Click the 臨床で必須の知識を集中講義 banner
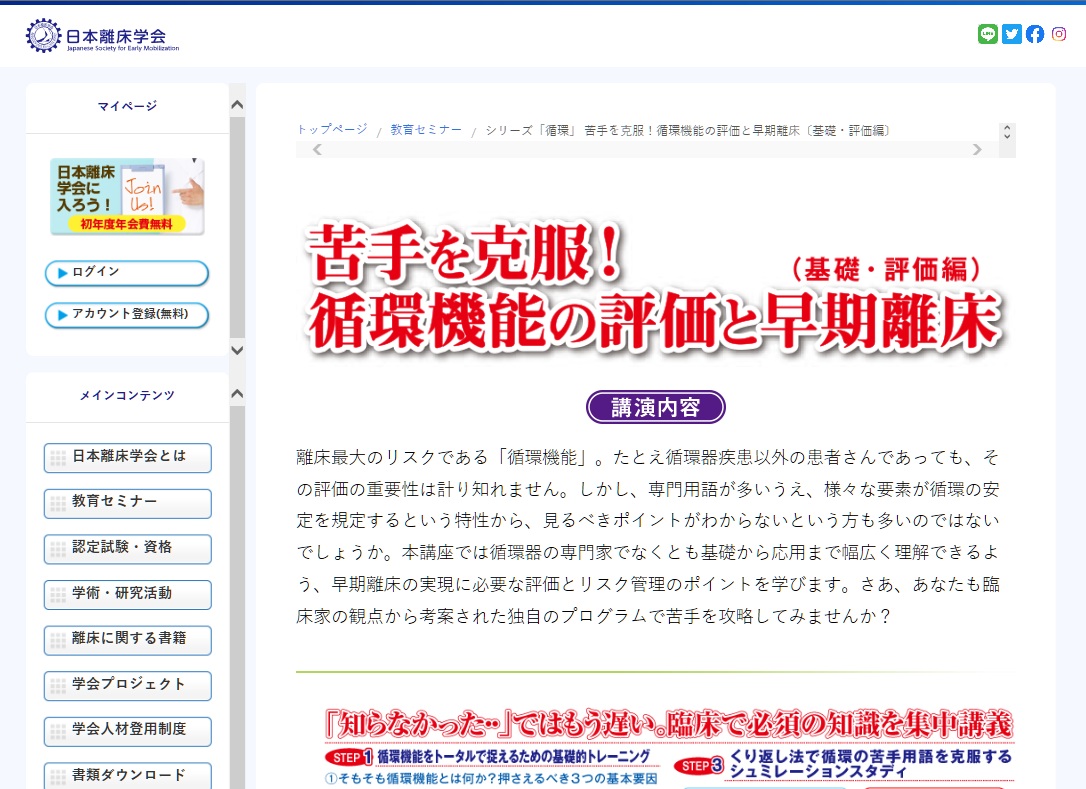This screenshot has height=789, width=1086. tap(668, 724)
